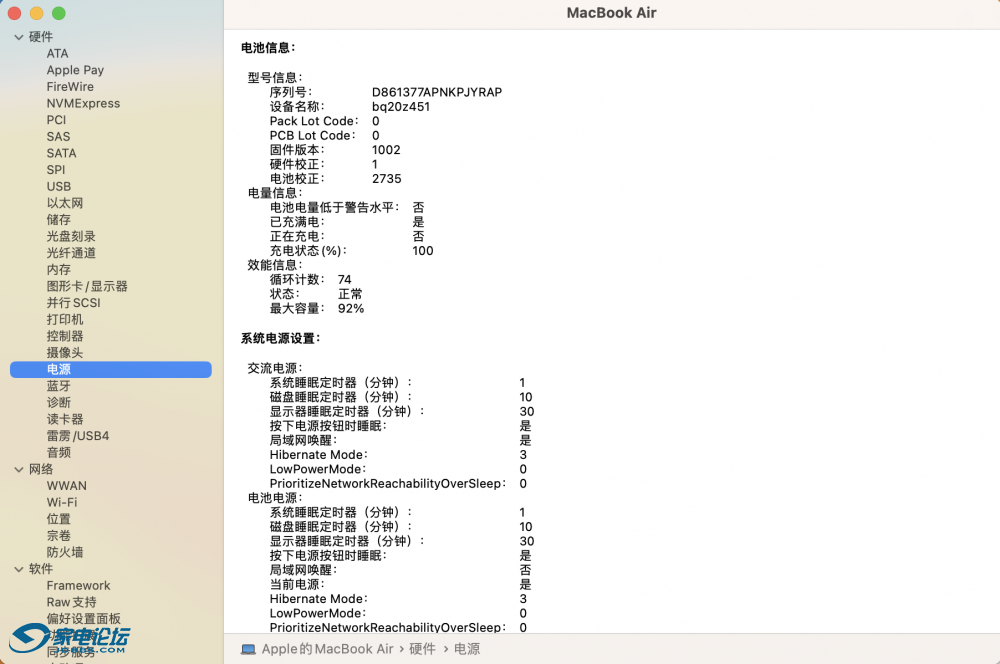The image size is (1000, 664).
Task: Click the 型号信息 label
Action: click(275, 78)
